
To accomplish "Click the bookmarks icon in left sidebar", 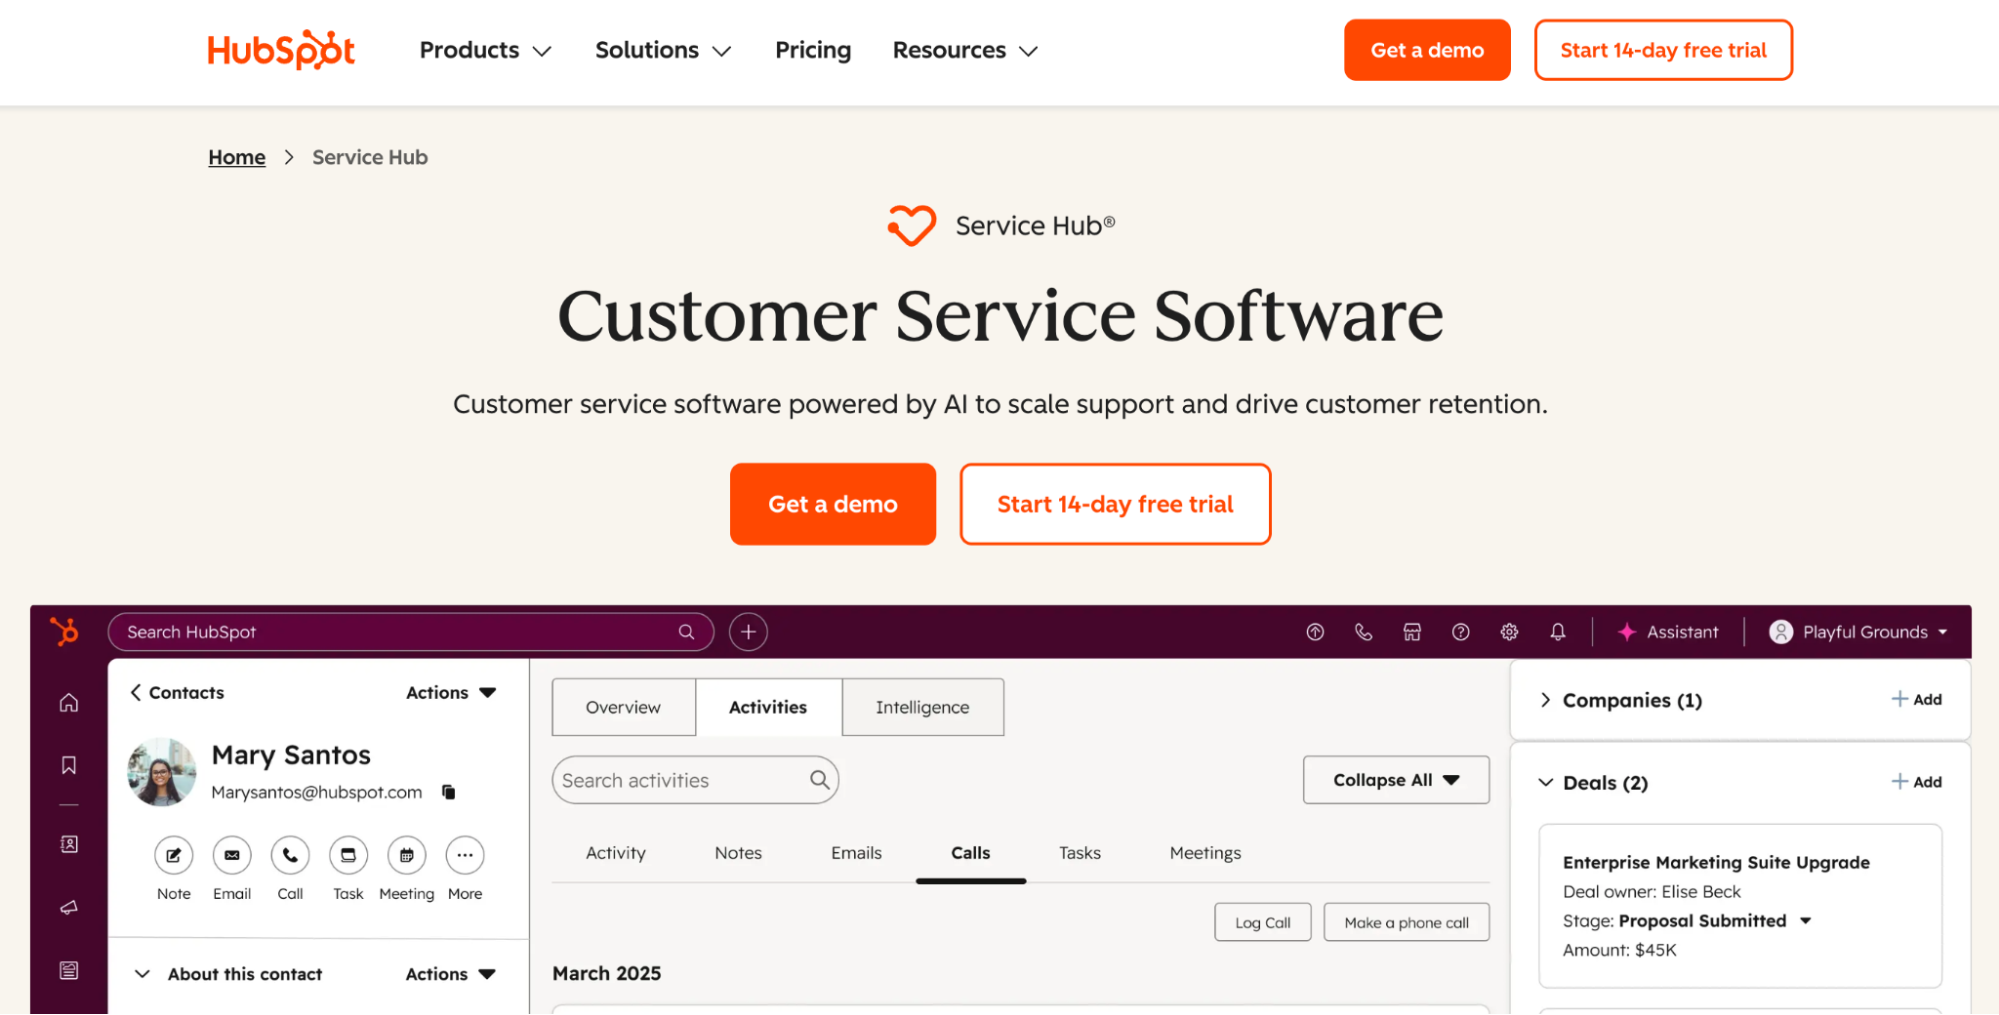I will coord(69,765).
